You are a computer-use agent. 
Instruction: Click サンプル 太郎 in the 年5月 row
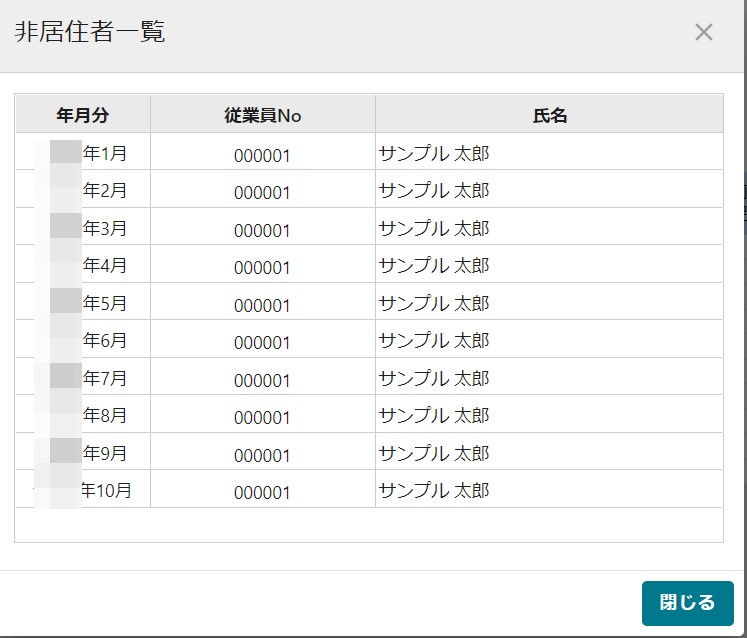point(434,303)
